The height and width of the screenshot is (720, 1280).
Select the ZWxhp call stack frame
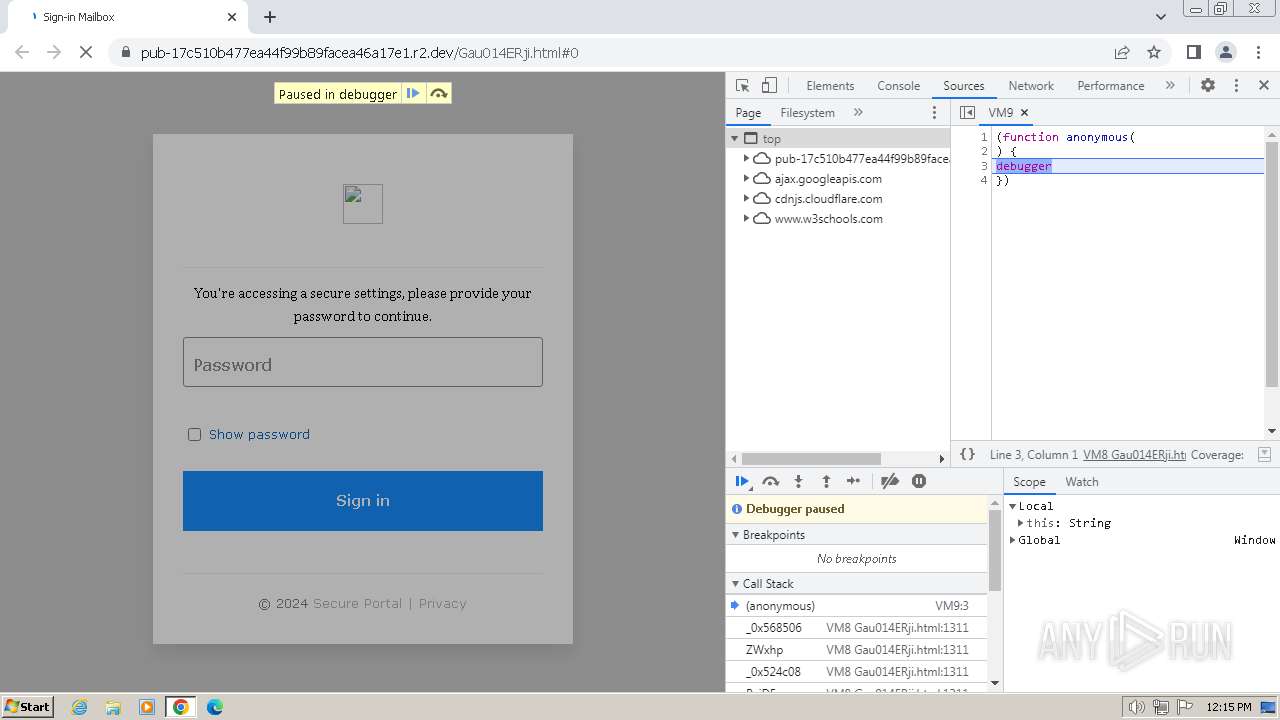856,650
